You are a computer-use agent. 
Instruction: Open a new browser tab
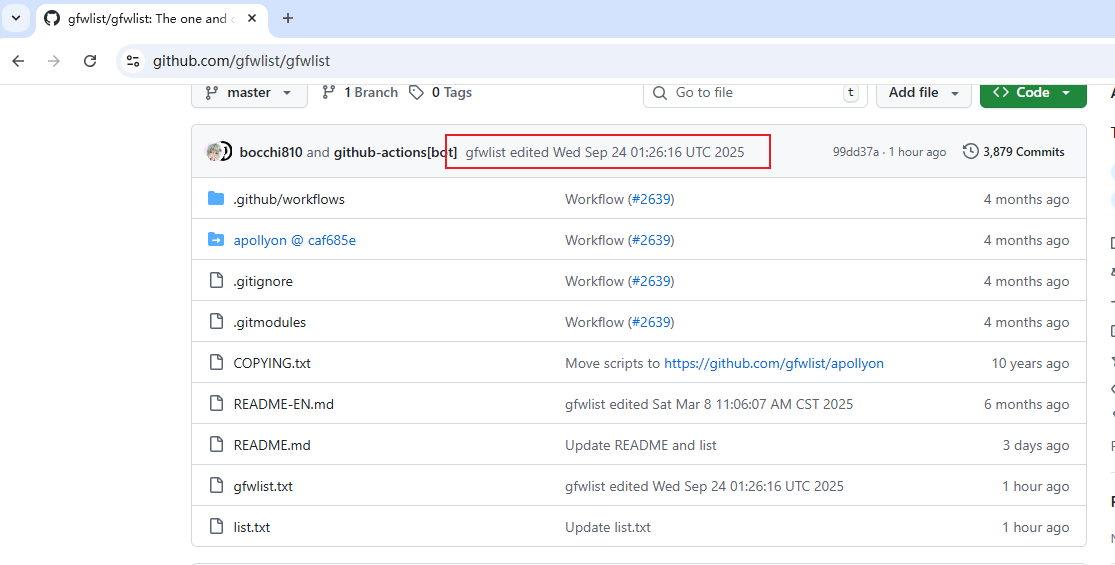pyautogui.click(x=288, y=18)
